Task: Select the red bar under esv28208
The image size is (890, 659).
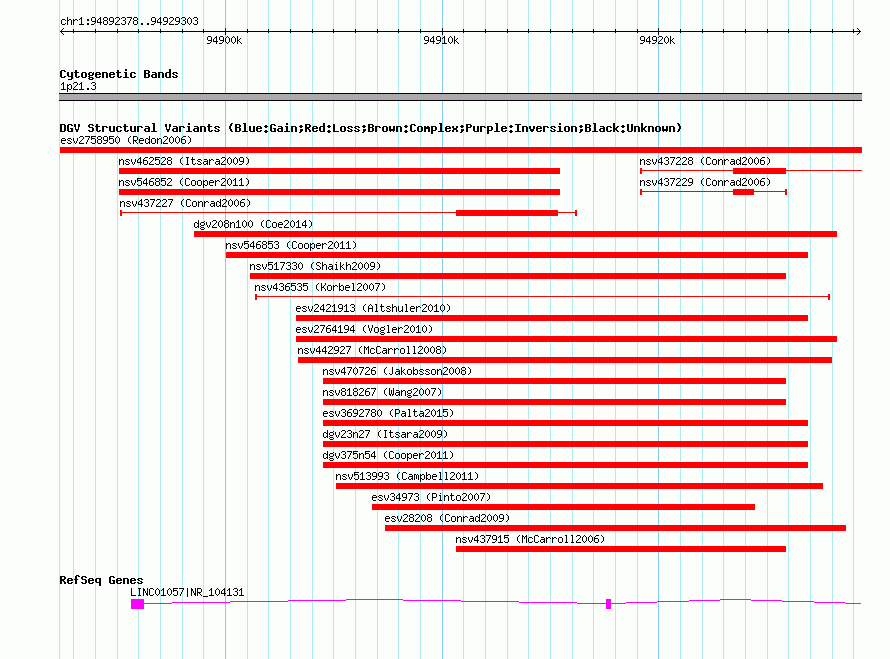Action: point(615,528)
